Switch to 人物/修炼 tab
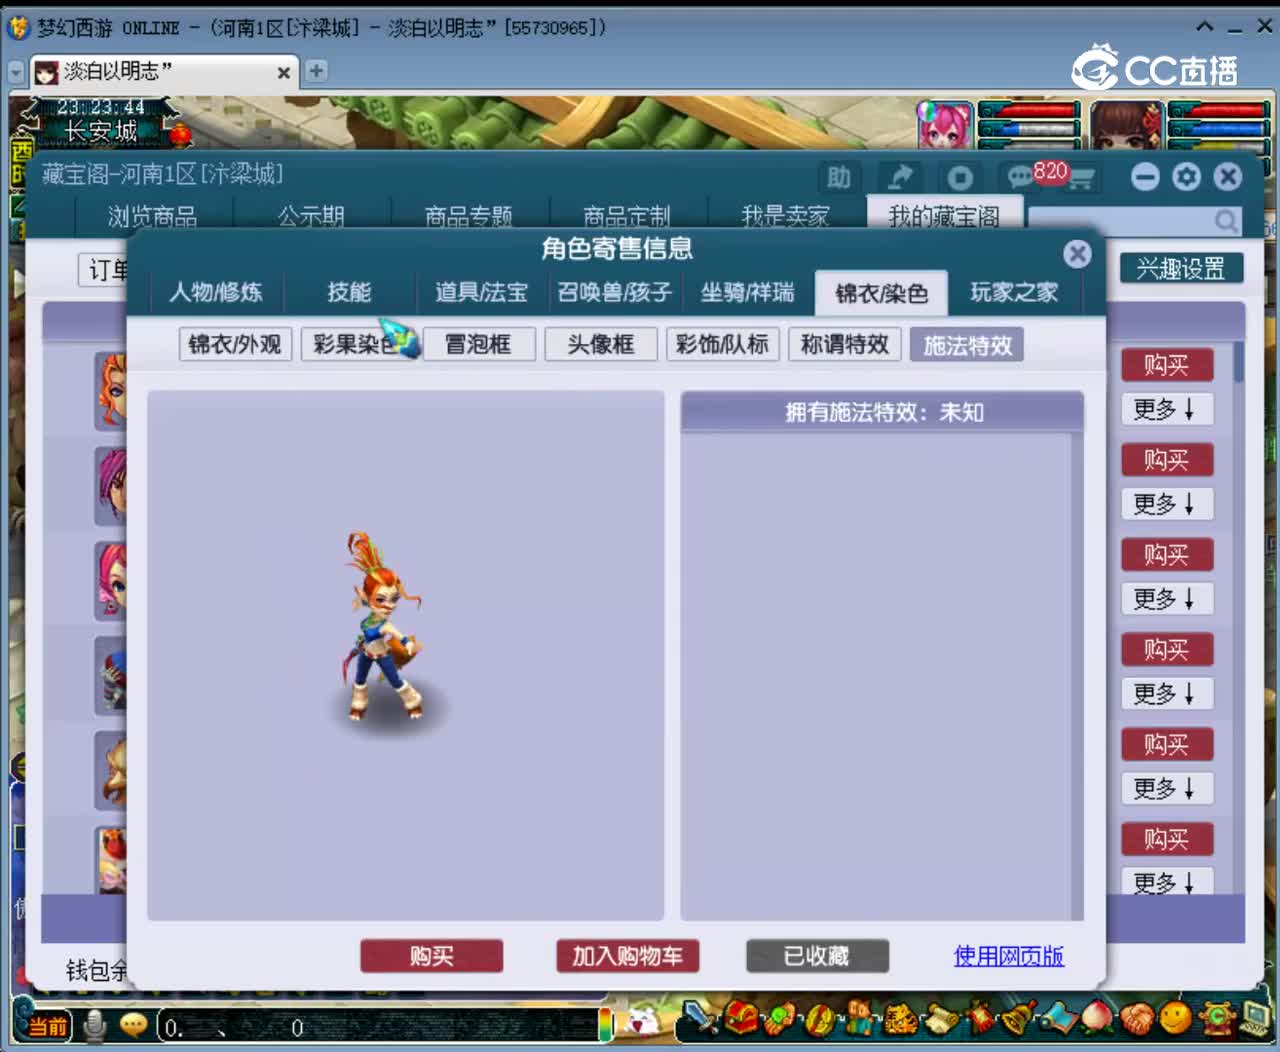1280x1052 pixels. click(216, 292)
